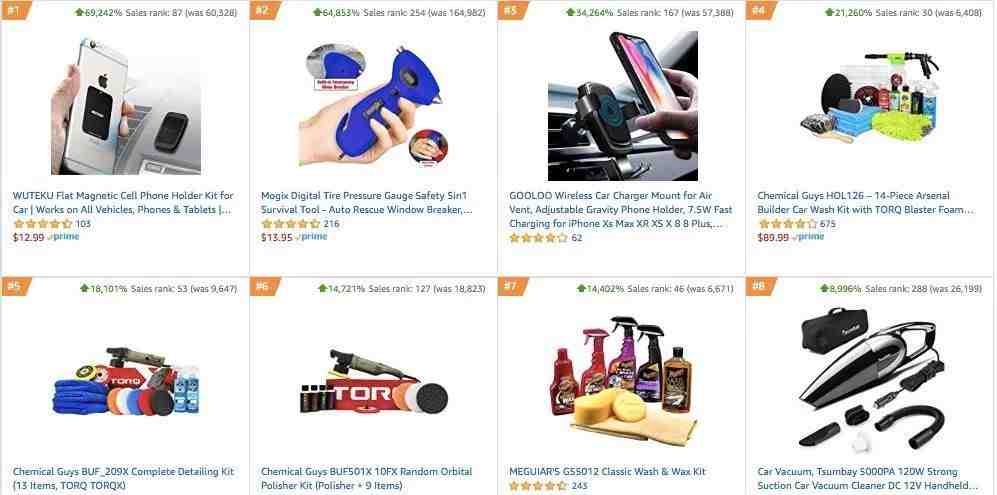The height and width of the screenshot is (495, 997).
Task: Click star rating for GOOLOO wireless charger
Action: tap(539, 238)
